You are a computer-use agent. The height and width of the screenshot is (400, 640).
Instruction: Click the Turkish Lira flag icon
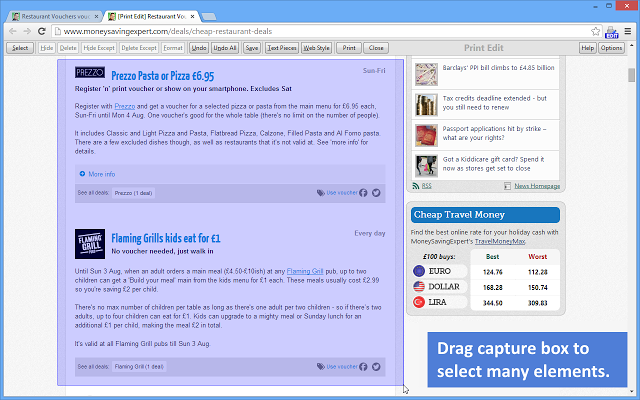[419, 302]
